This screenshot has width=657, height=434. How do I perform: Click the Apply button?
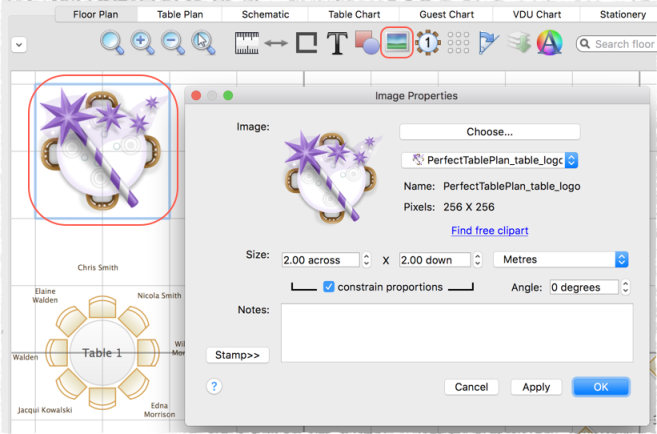pos(536,387)
